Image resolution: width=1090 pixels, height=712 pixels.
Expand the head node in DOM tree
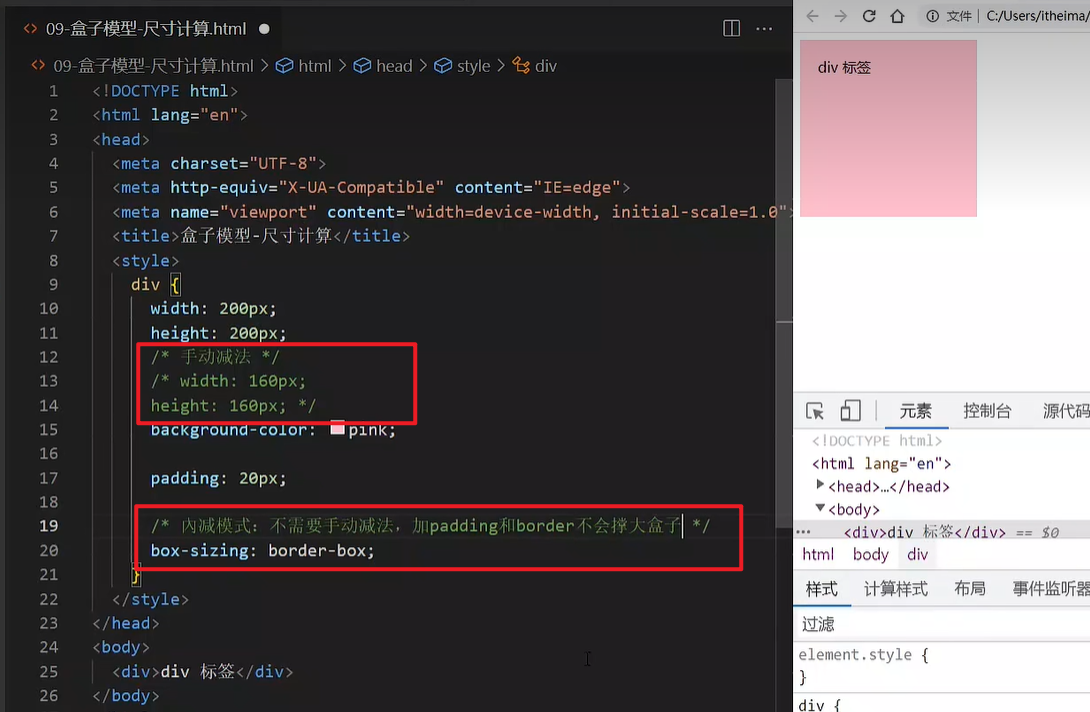click(821, 486)
